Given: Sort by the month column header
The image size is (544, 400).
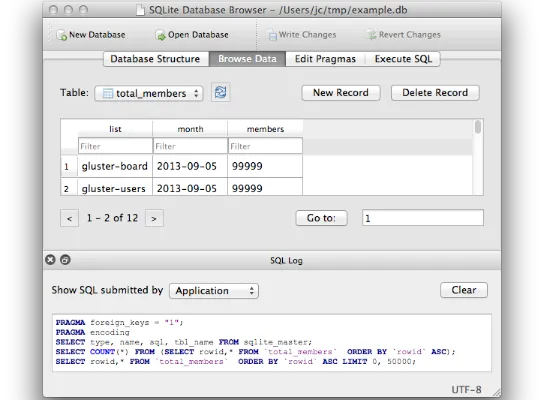Looking at the screenshot, I should click(x=190, y=129).
